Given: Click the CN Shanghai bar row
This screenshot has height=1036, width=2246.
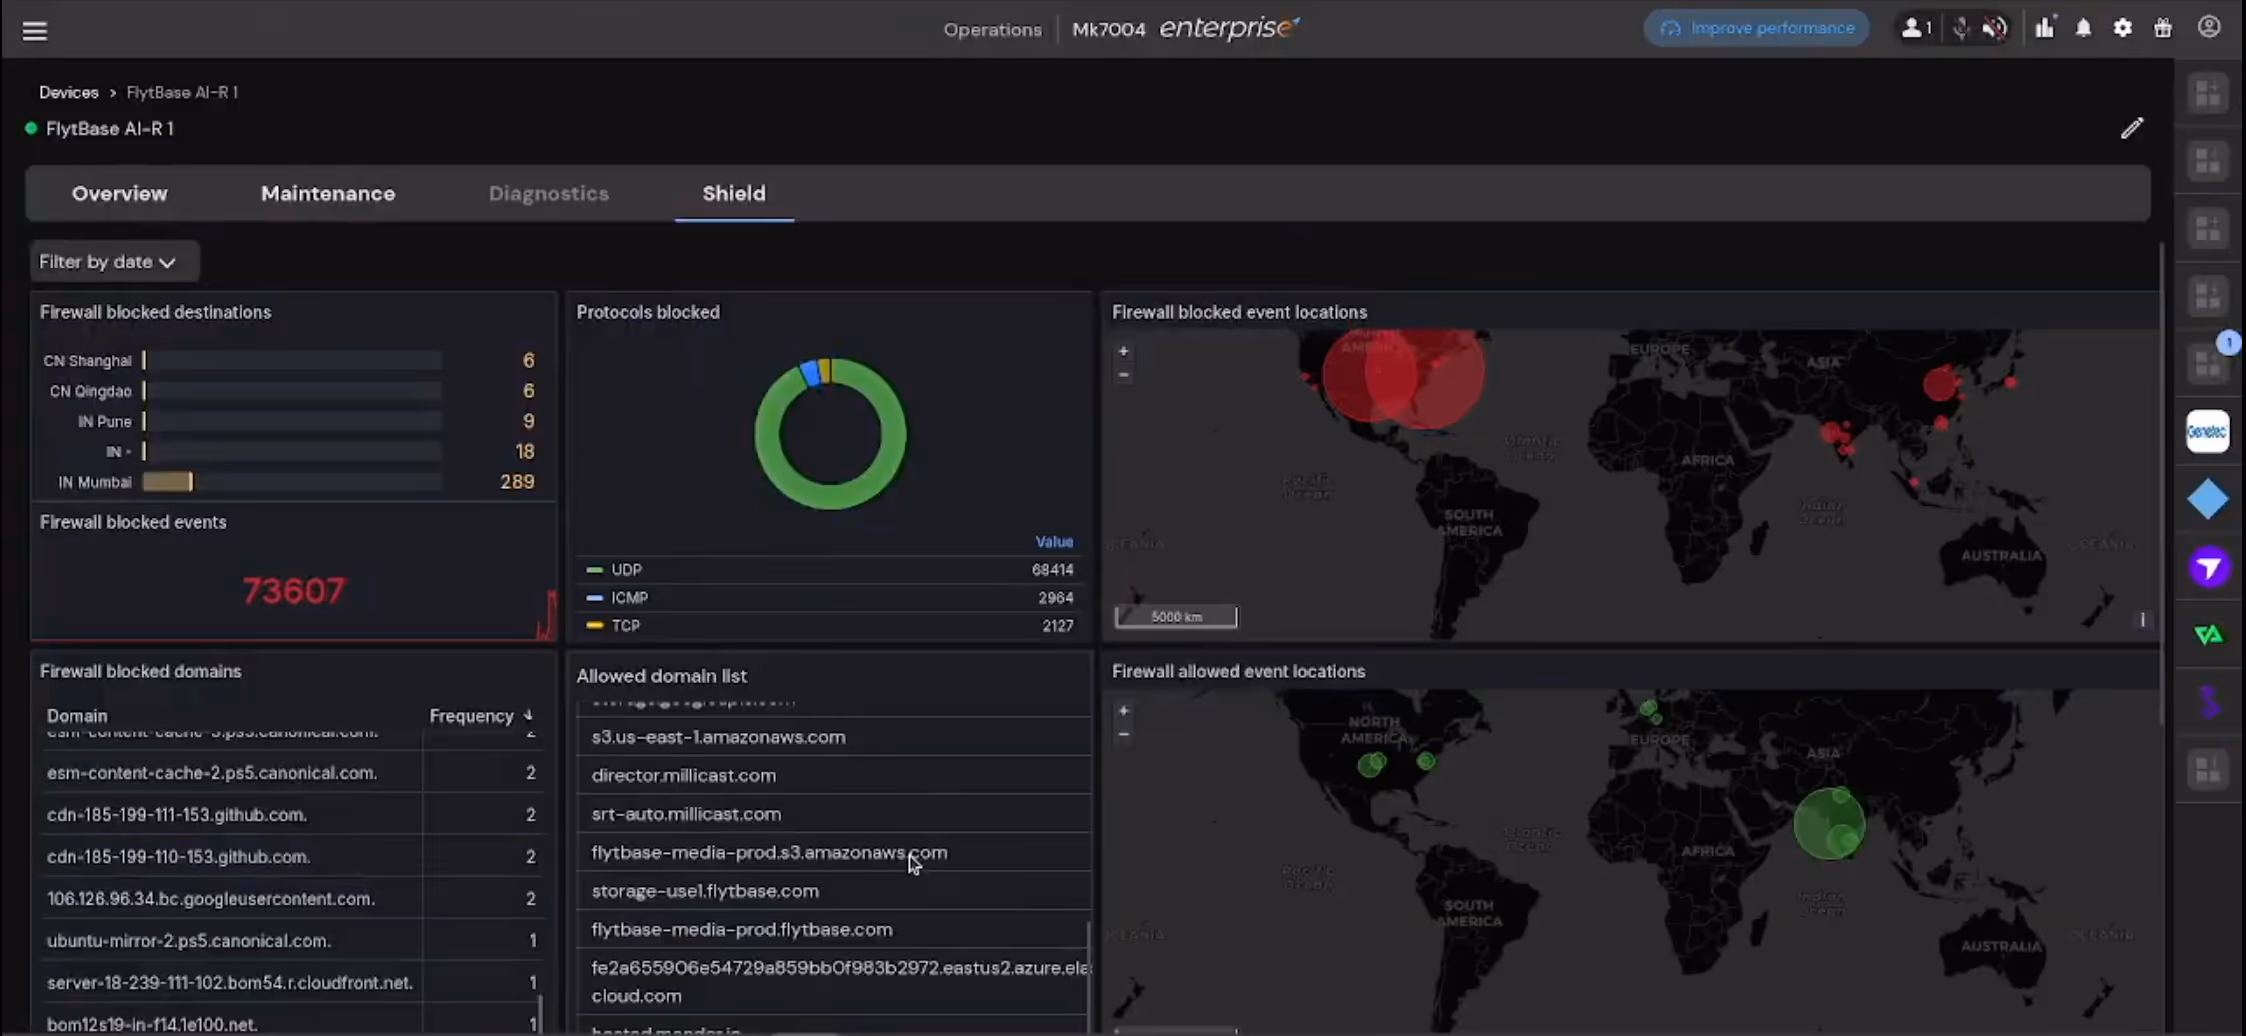Looking at the screenshot, I should (x=288, y=361).
